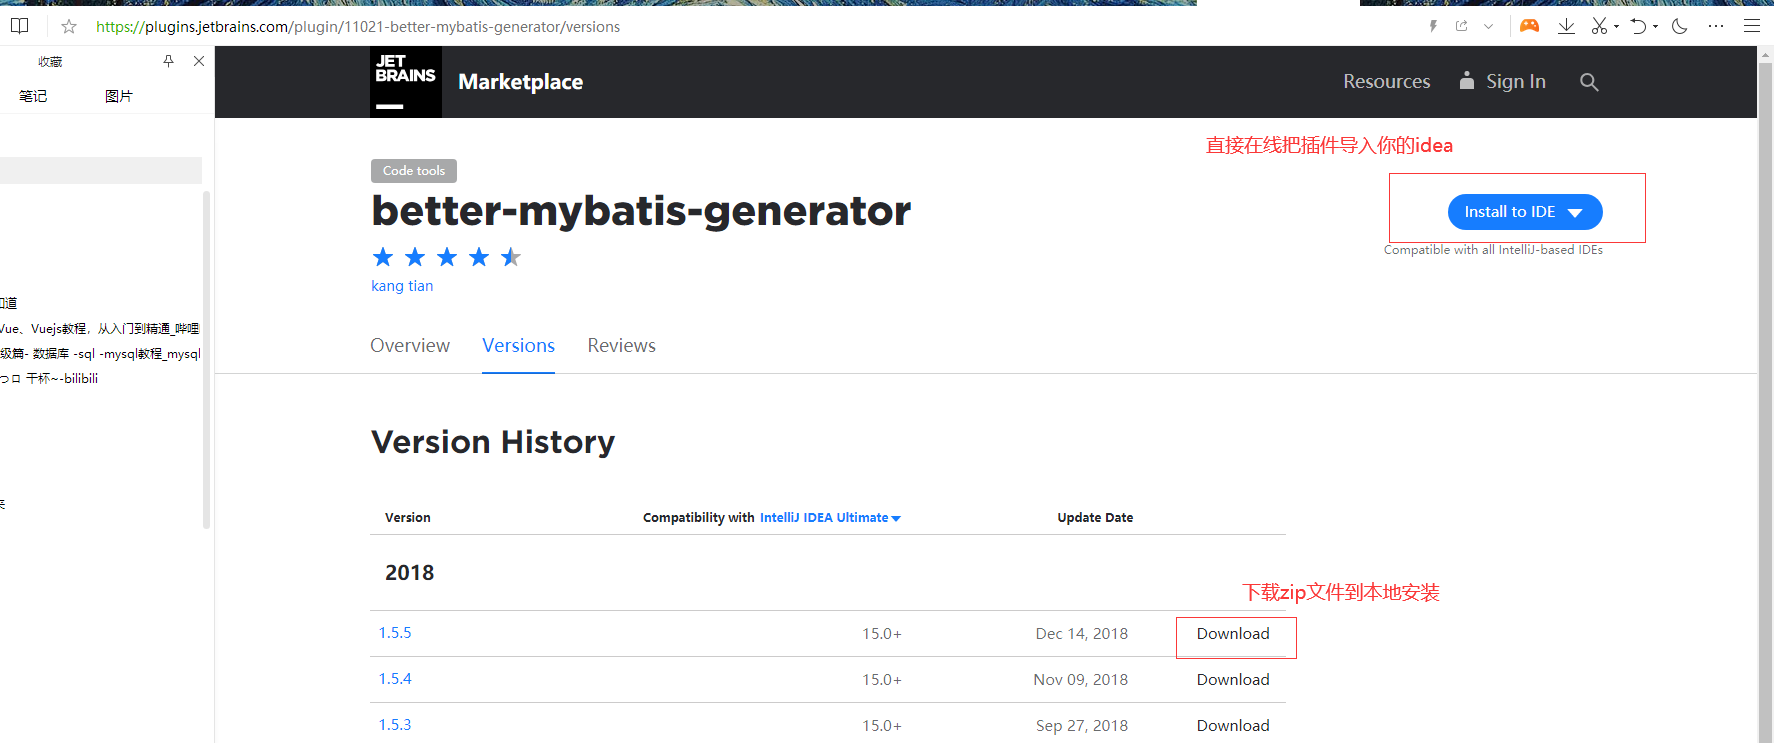
Task: Expand the address bar dropdown chevron
Action: pos(1488,27)
